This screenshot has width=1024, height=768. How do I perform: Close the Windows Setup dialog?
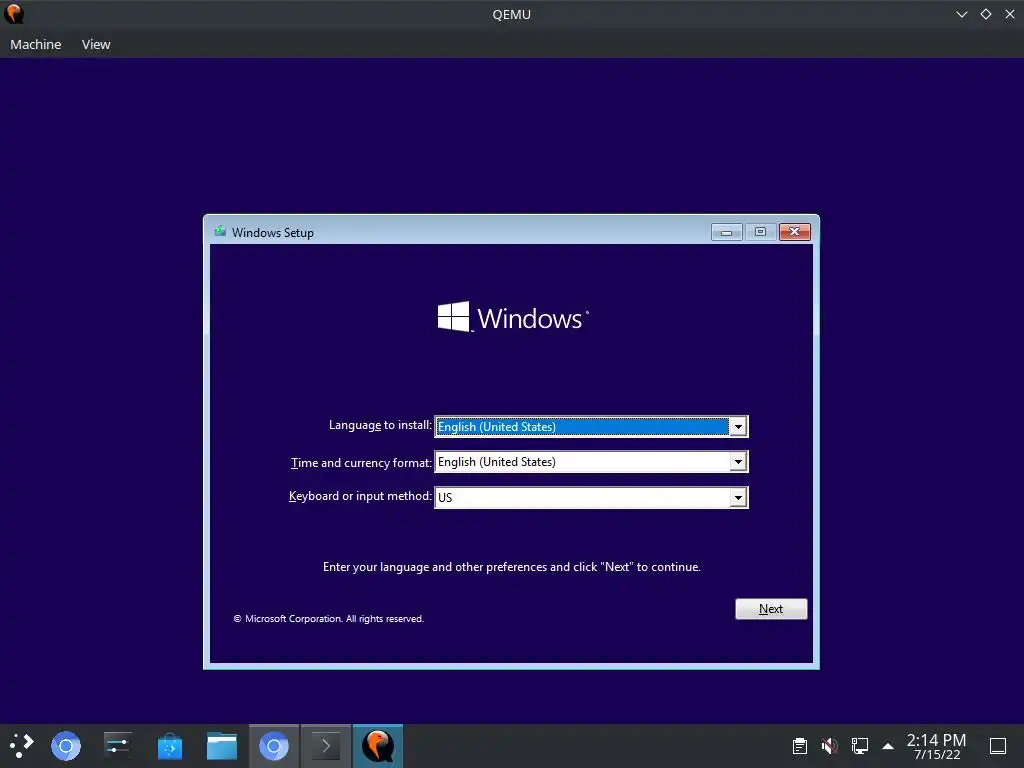795,232
